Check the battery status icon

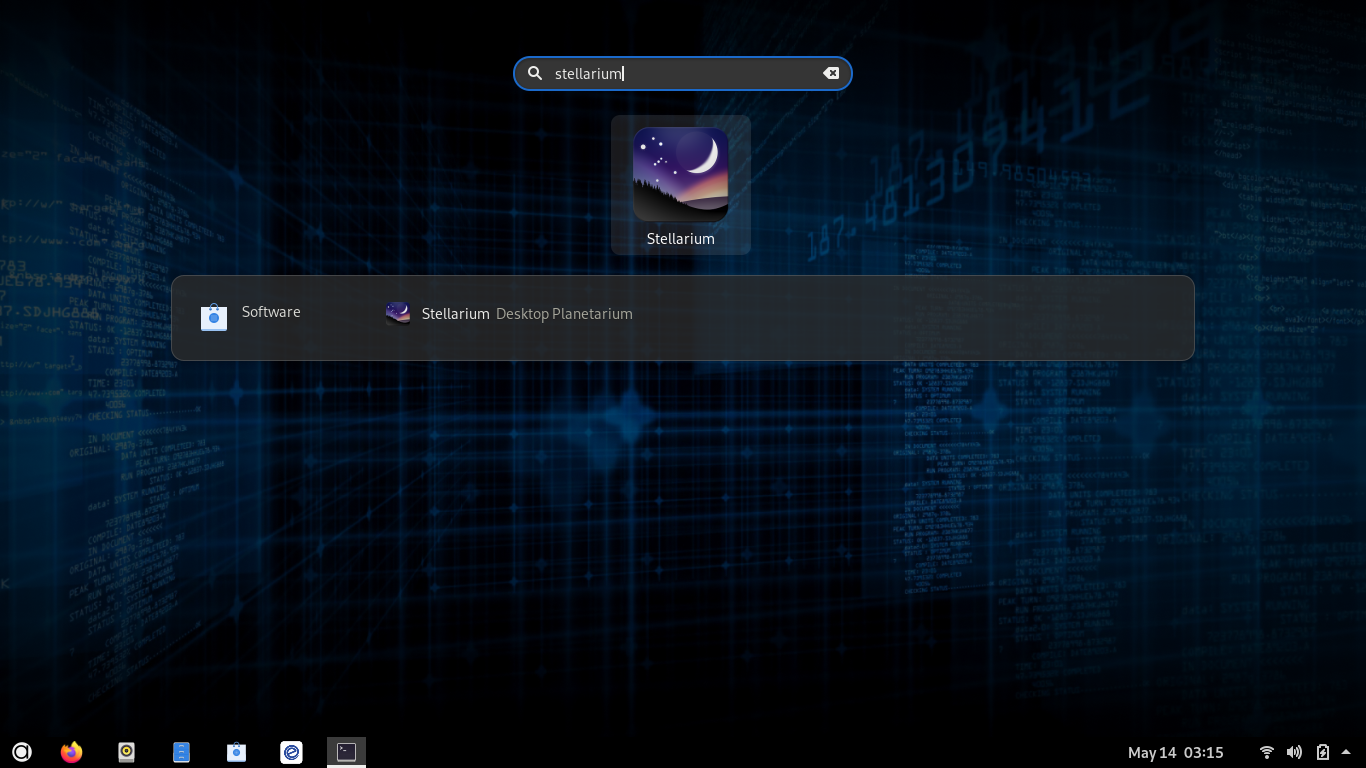(1322, 752)
